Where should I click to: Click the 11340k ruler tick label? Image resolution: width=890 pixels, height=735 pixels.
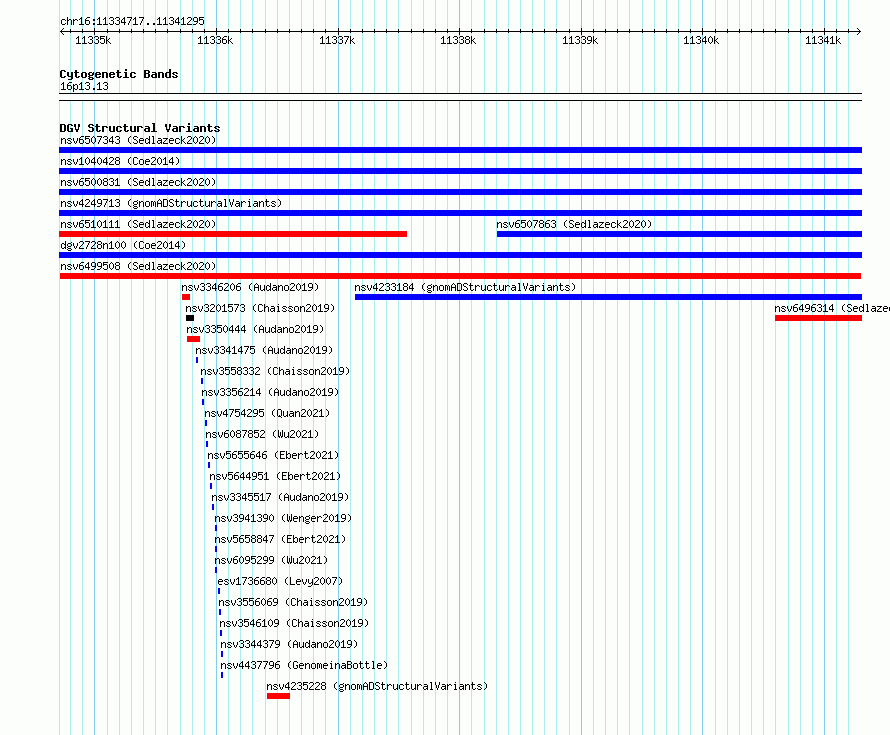click(x=701, y=40)
